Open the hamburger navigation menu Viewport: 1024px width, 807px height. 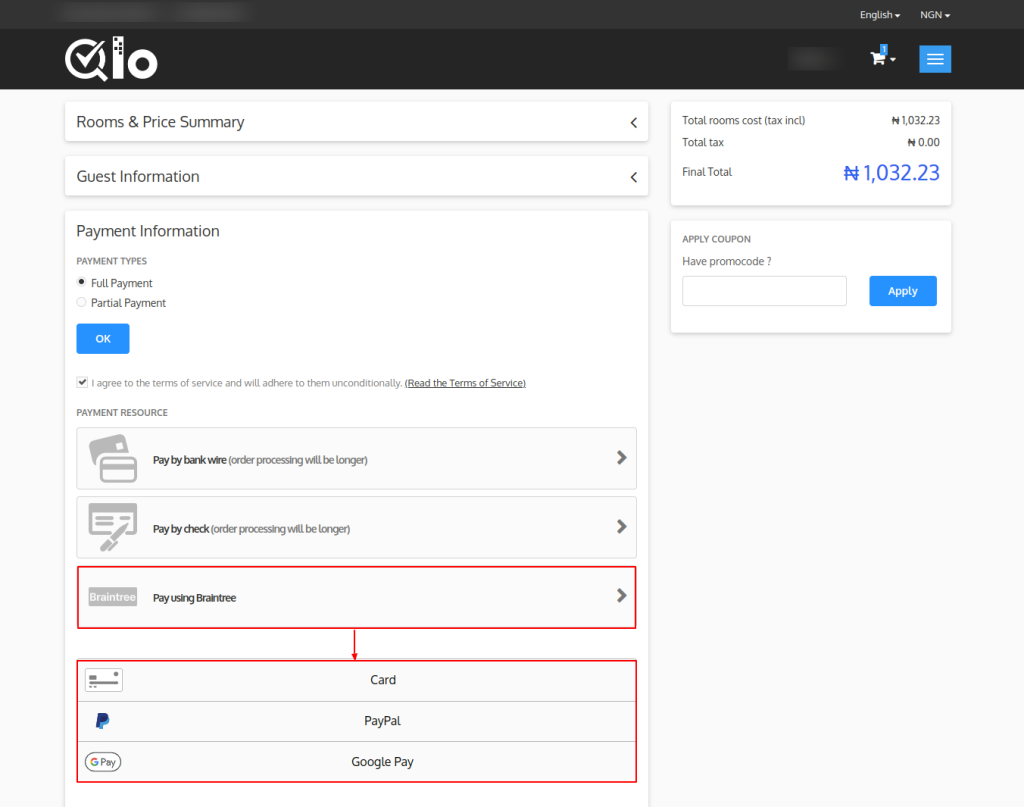click(x=935, y=59)
